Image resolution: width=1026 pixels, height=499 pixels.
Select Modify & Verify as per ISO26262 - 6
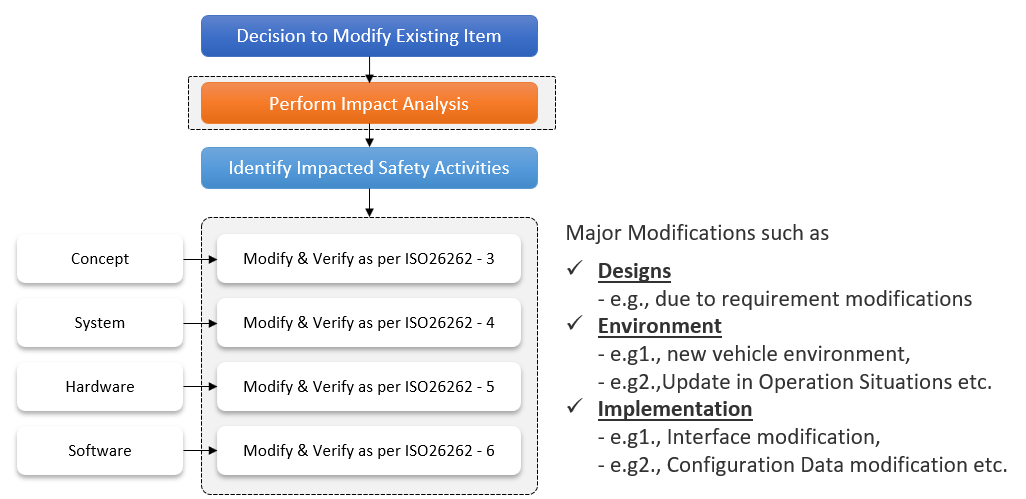[369, 451]
